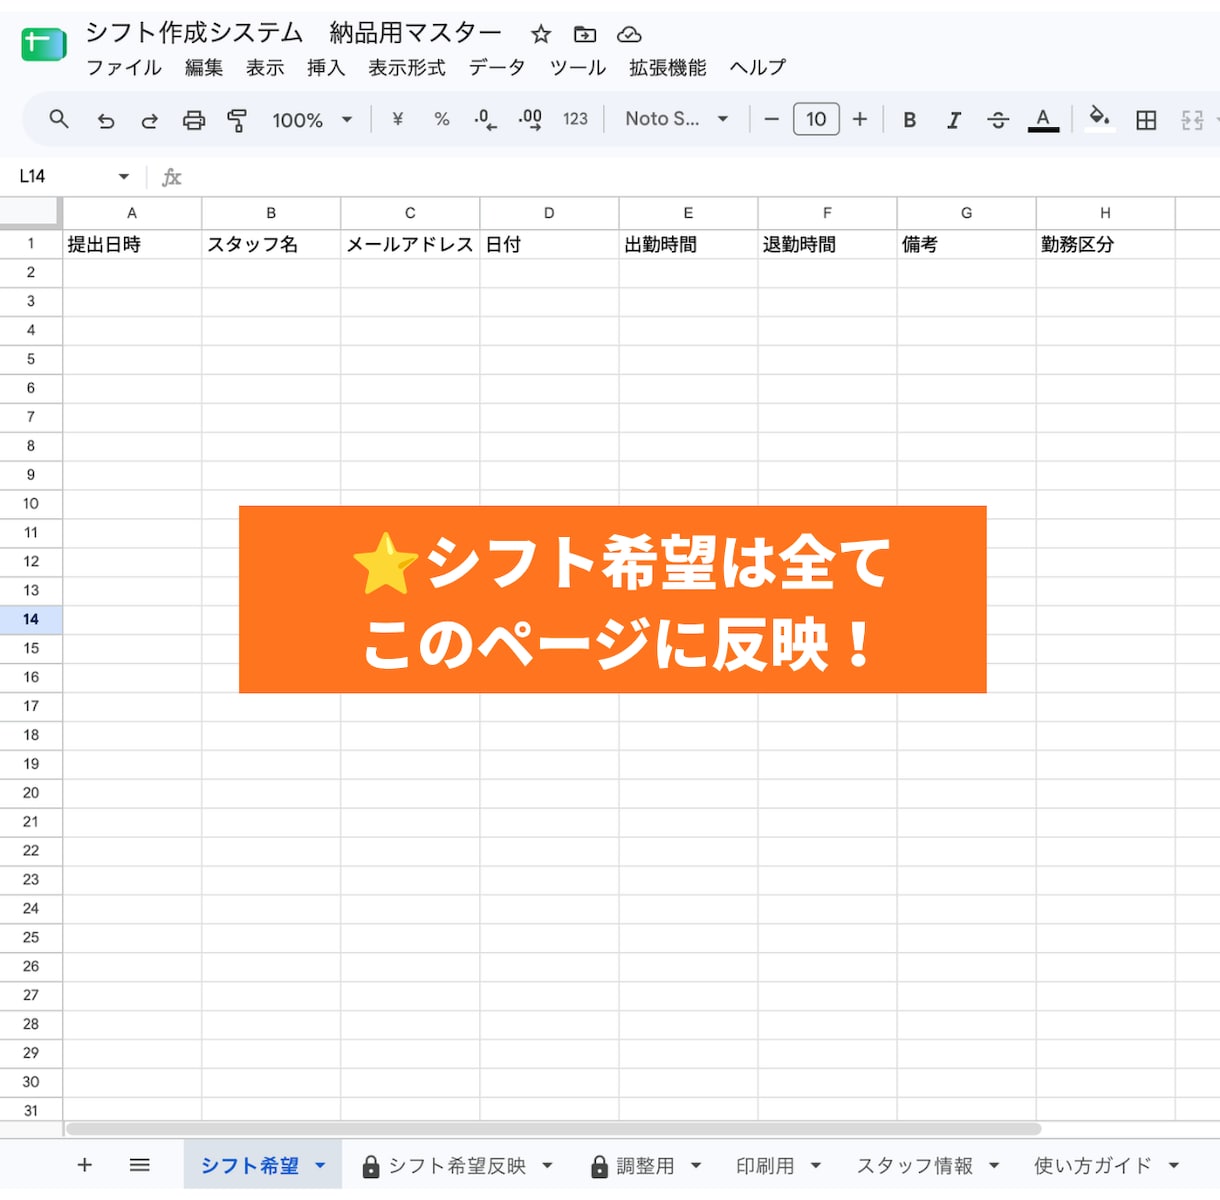Add a new sheet with plus button

(x=85, y=1165)
